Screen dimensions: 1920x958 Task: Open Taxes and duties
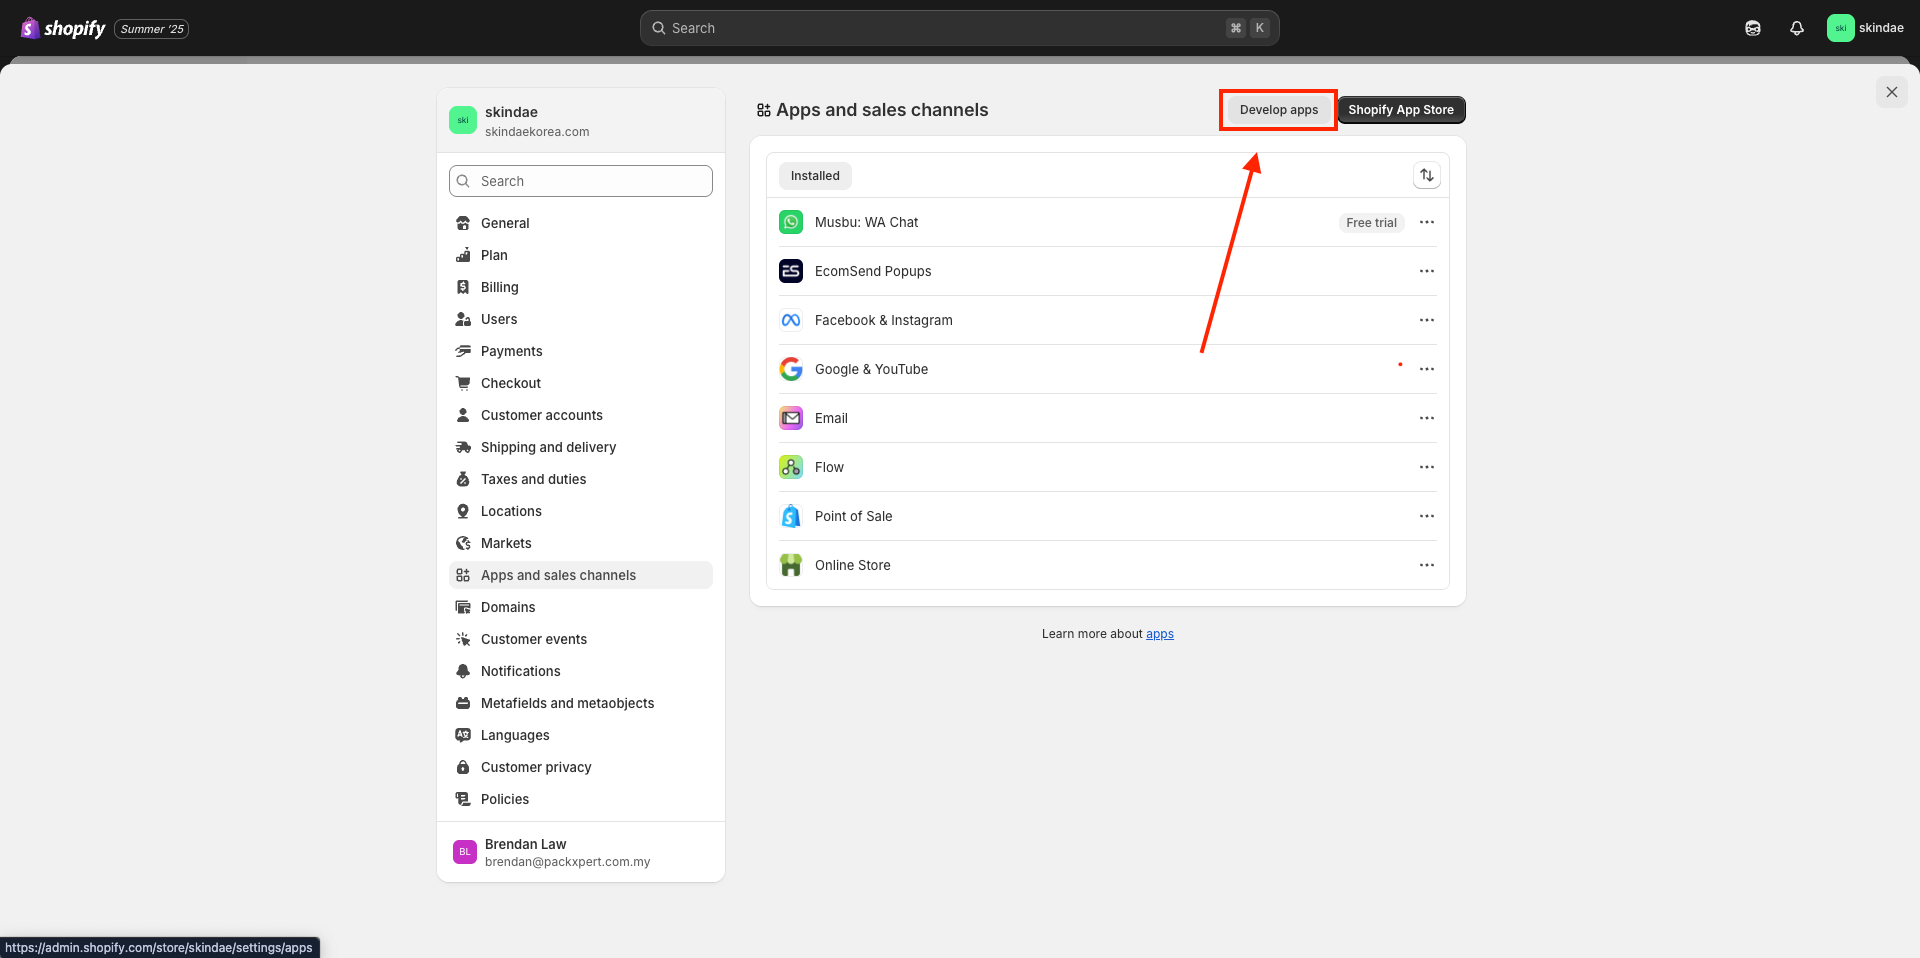(x=581, y=479)
